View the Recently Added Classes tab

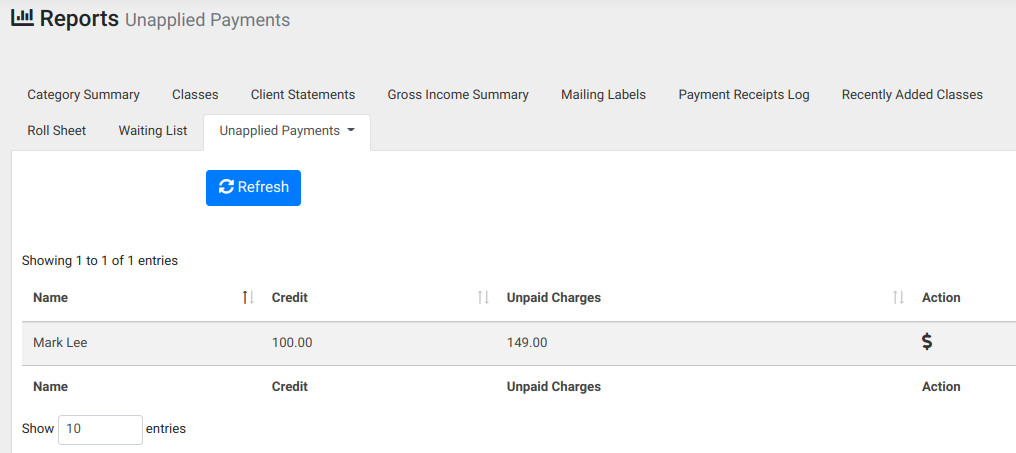click(x=912, y=95)
